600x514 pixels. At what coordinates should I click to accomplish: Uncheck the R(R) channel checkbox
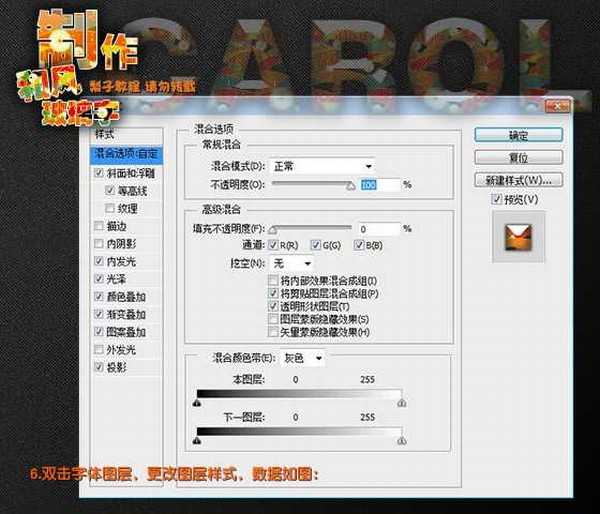[273, 245]
